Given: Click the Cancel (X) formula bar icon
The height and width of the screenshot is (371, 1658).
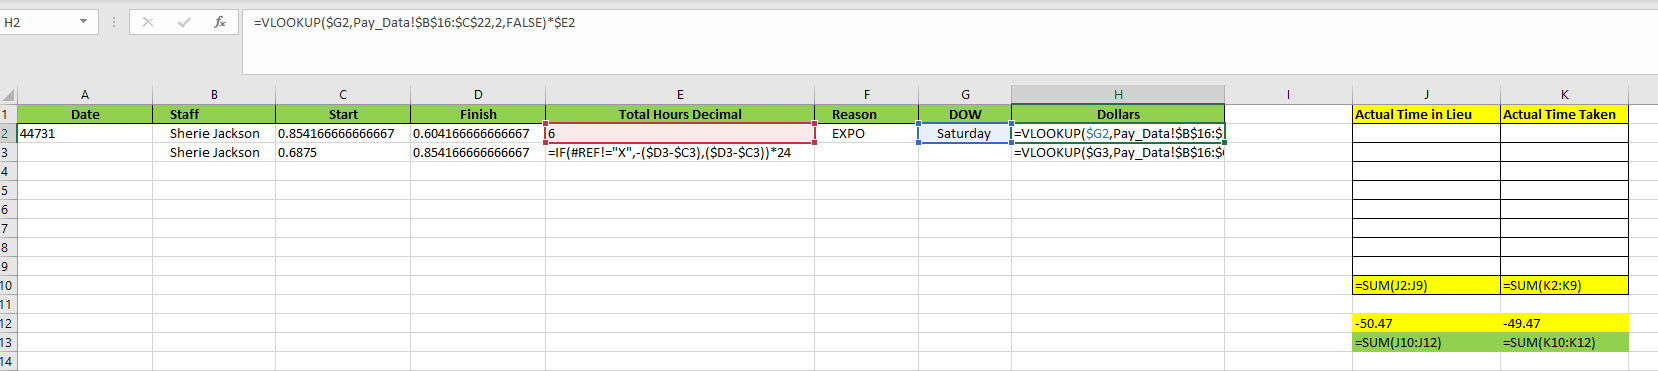Looking at the screenshot, I should pyautogui.click(x=147, y=22).
